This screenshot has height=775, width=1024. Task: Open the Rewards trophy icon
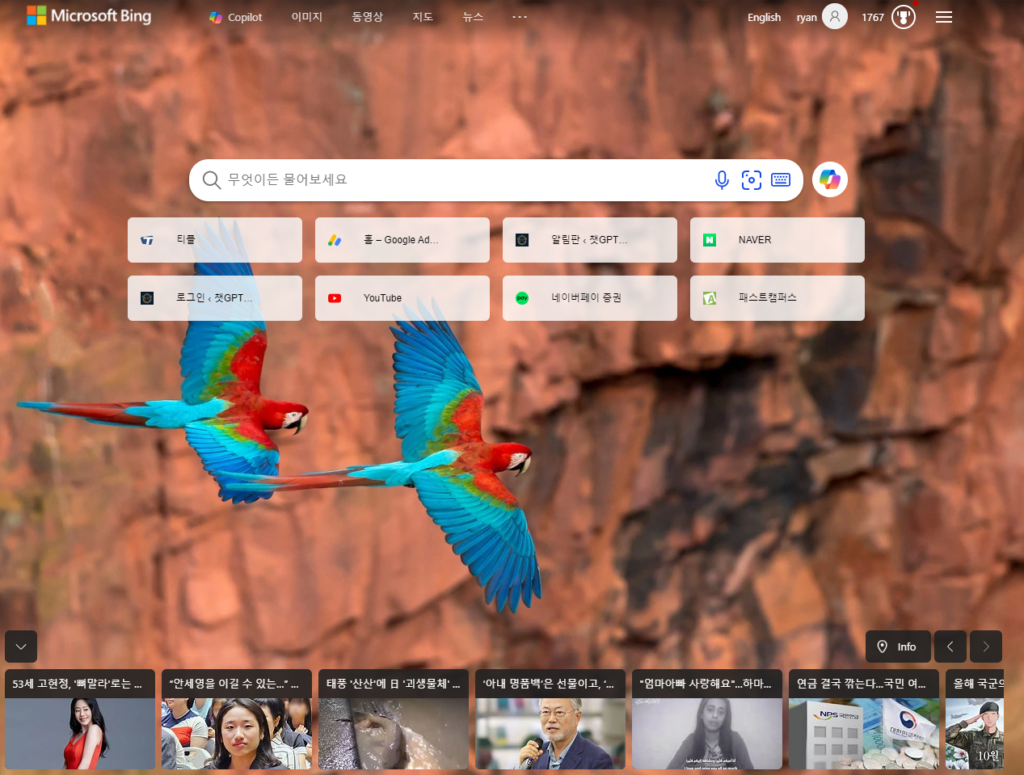(x=904, y=17)
